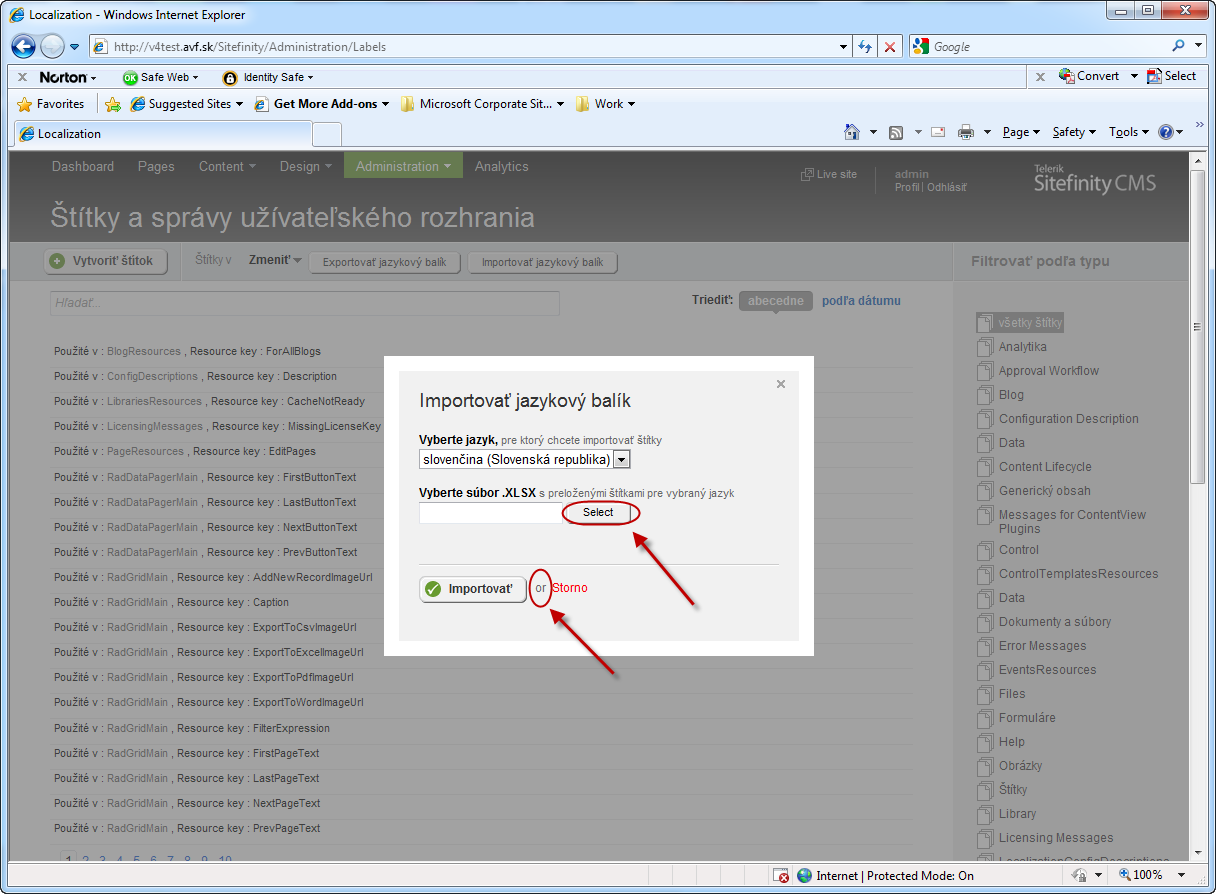Click the Internet zone globe icon
This screenshot has width=1216, height=894.
click(x=804, y=875)
